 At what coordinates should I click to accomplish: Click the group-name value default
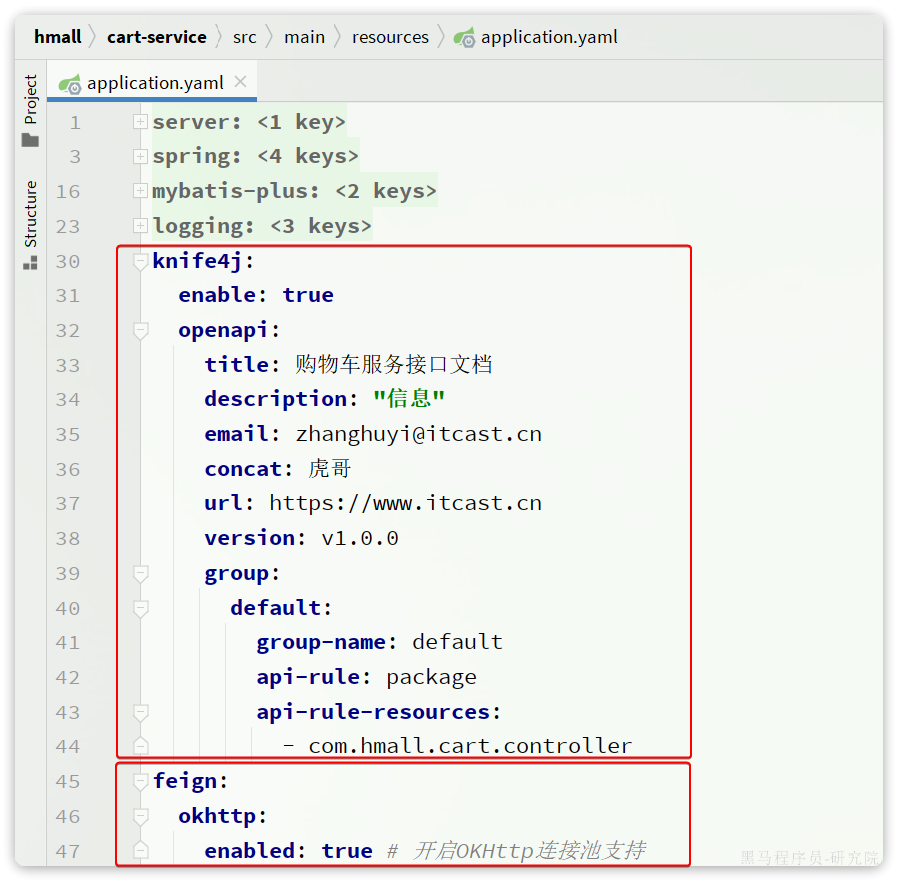point(457,642)
